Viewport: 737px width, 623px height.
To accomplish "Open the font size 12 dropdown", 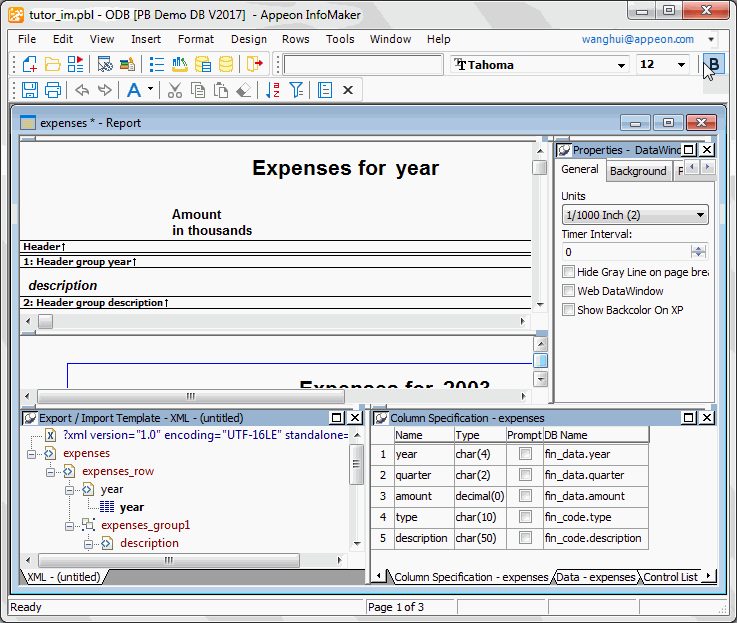I will 681,65.
